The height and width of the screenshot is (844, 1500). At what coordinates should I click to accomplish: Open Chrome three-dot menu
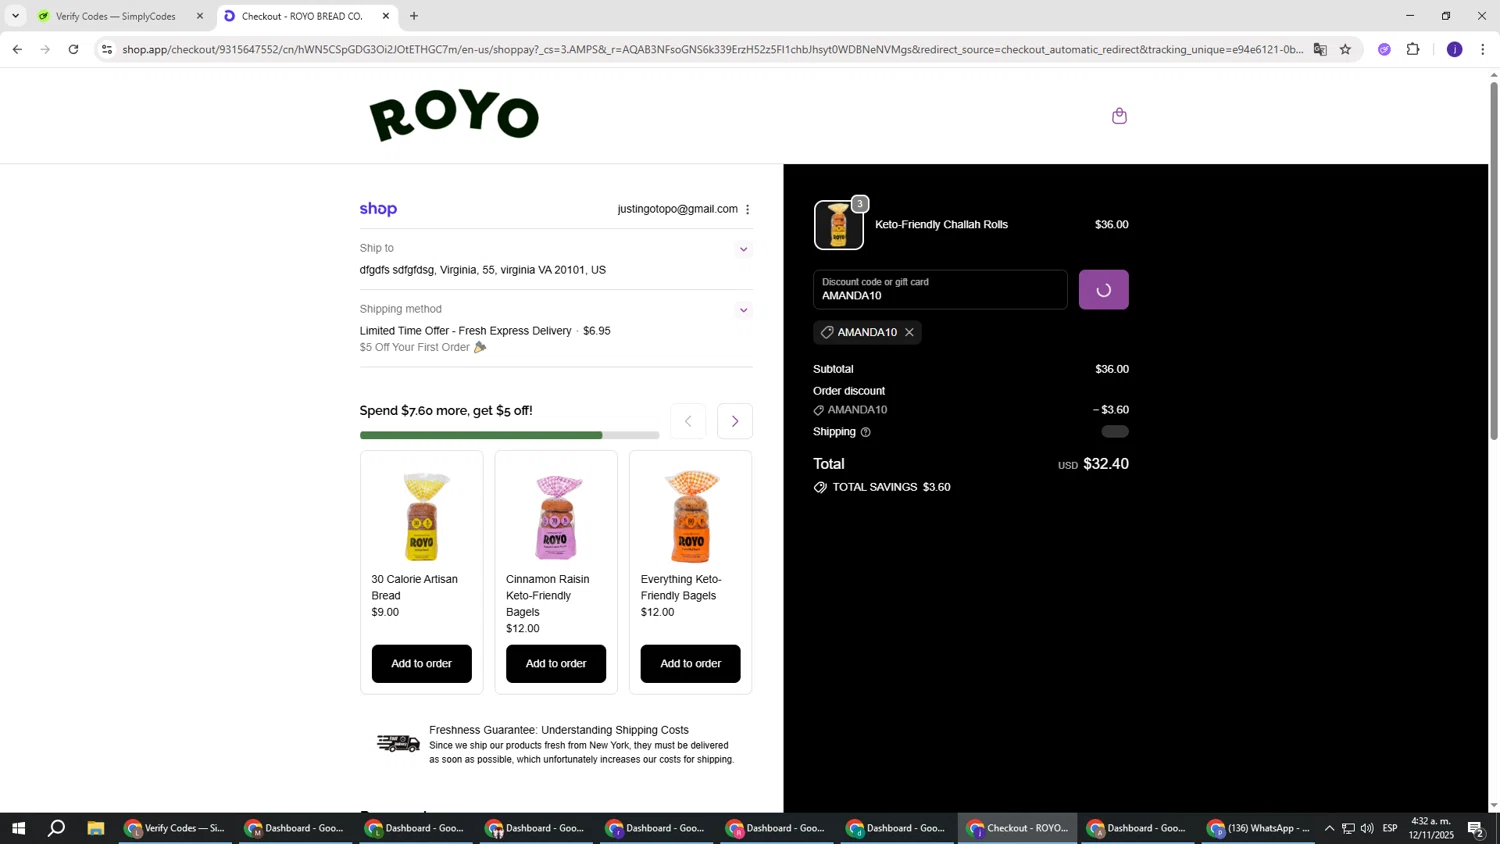[x=1482, y=49]
